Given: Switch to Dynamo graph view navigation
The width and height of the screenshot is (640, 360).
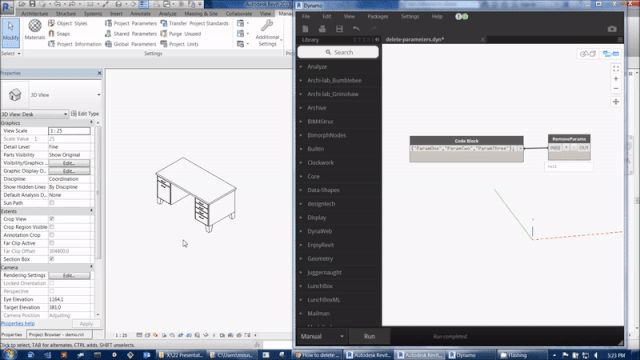Looking at the screenshot, I should click(x=611, y=54).
